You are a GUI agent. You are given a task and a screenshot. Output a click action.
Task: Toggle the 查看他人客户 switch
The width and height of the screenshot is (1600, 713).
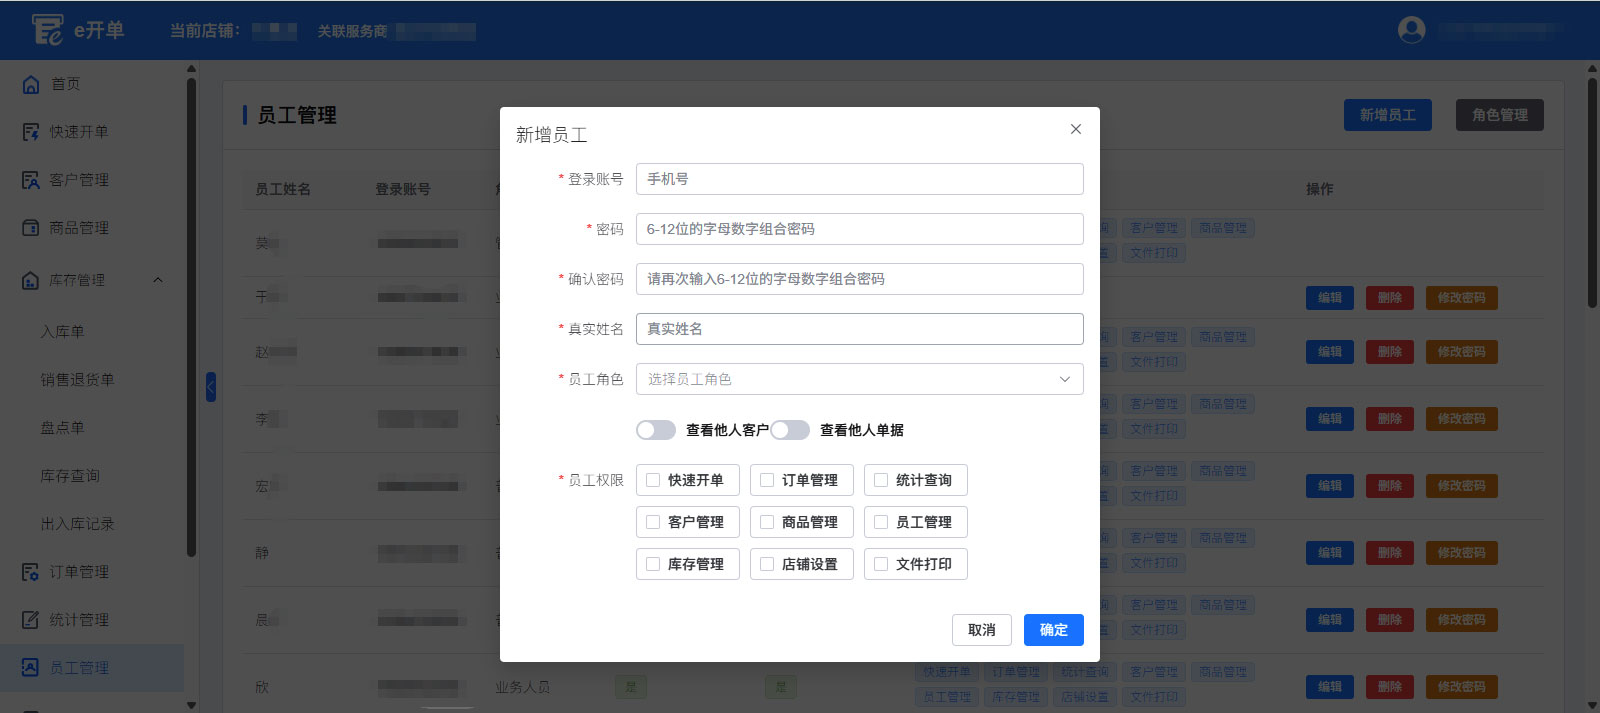[656, 430]
